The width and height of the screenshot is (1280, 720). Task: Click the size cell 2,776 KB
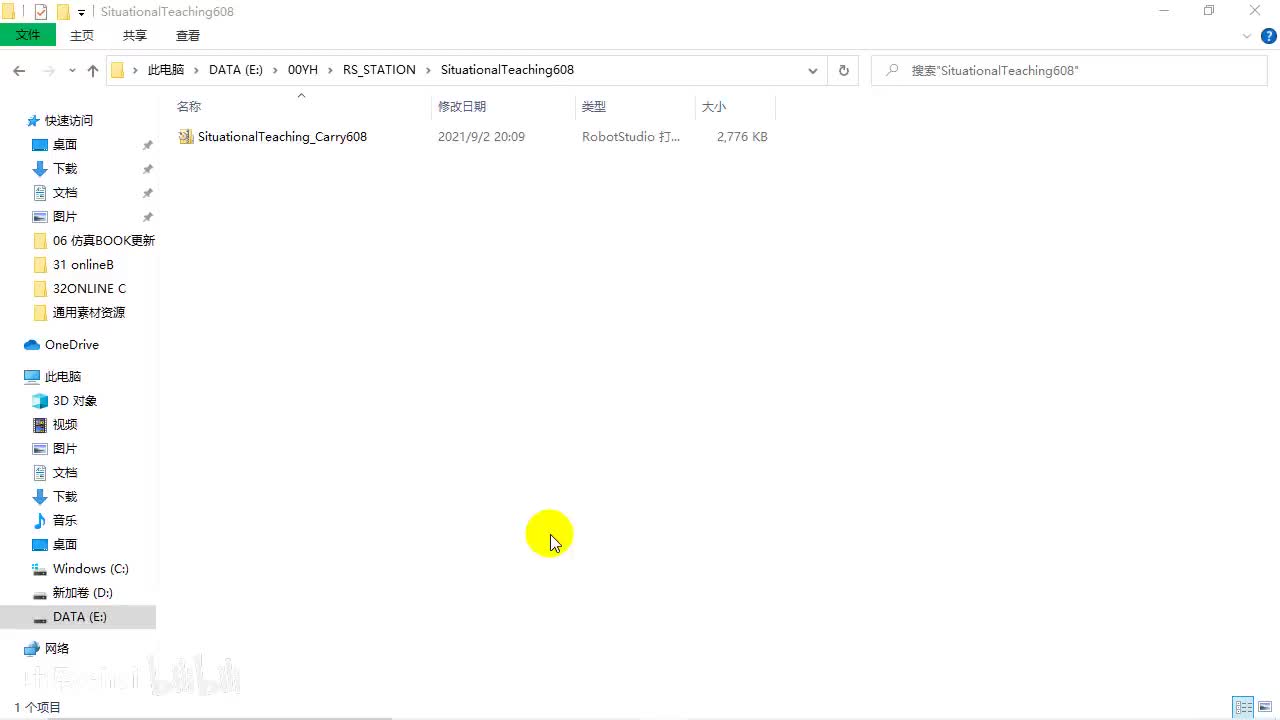(x=742, y=137)
